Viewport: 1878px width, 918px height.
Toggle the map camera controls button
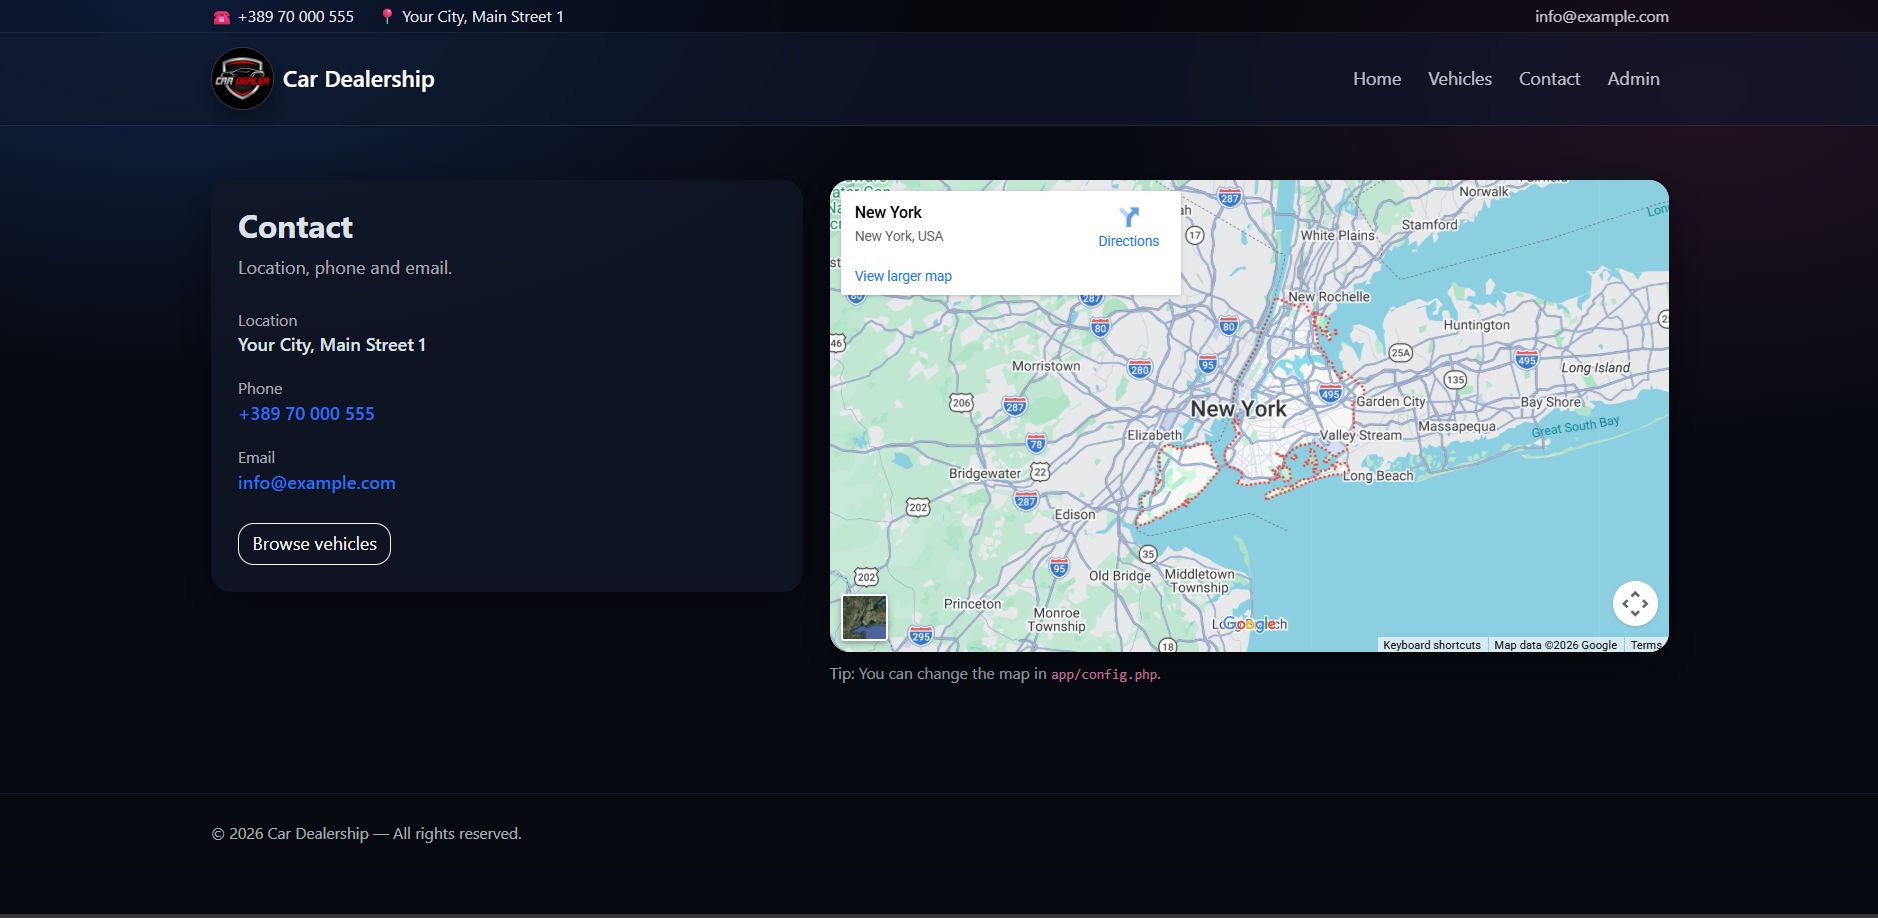[1634, 604]
